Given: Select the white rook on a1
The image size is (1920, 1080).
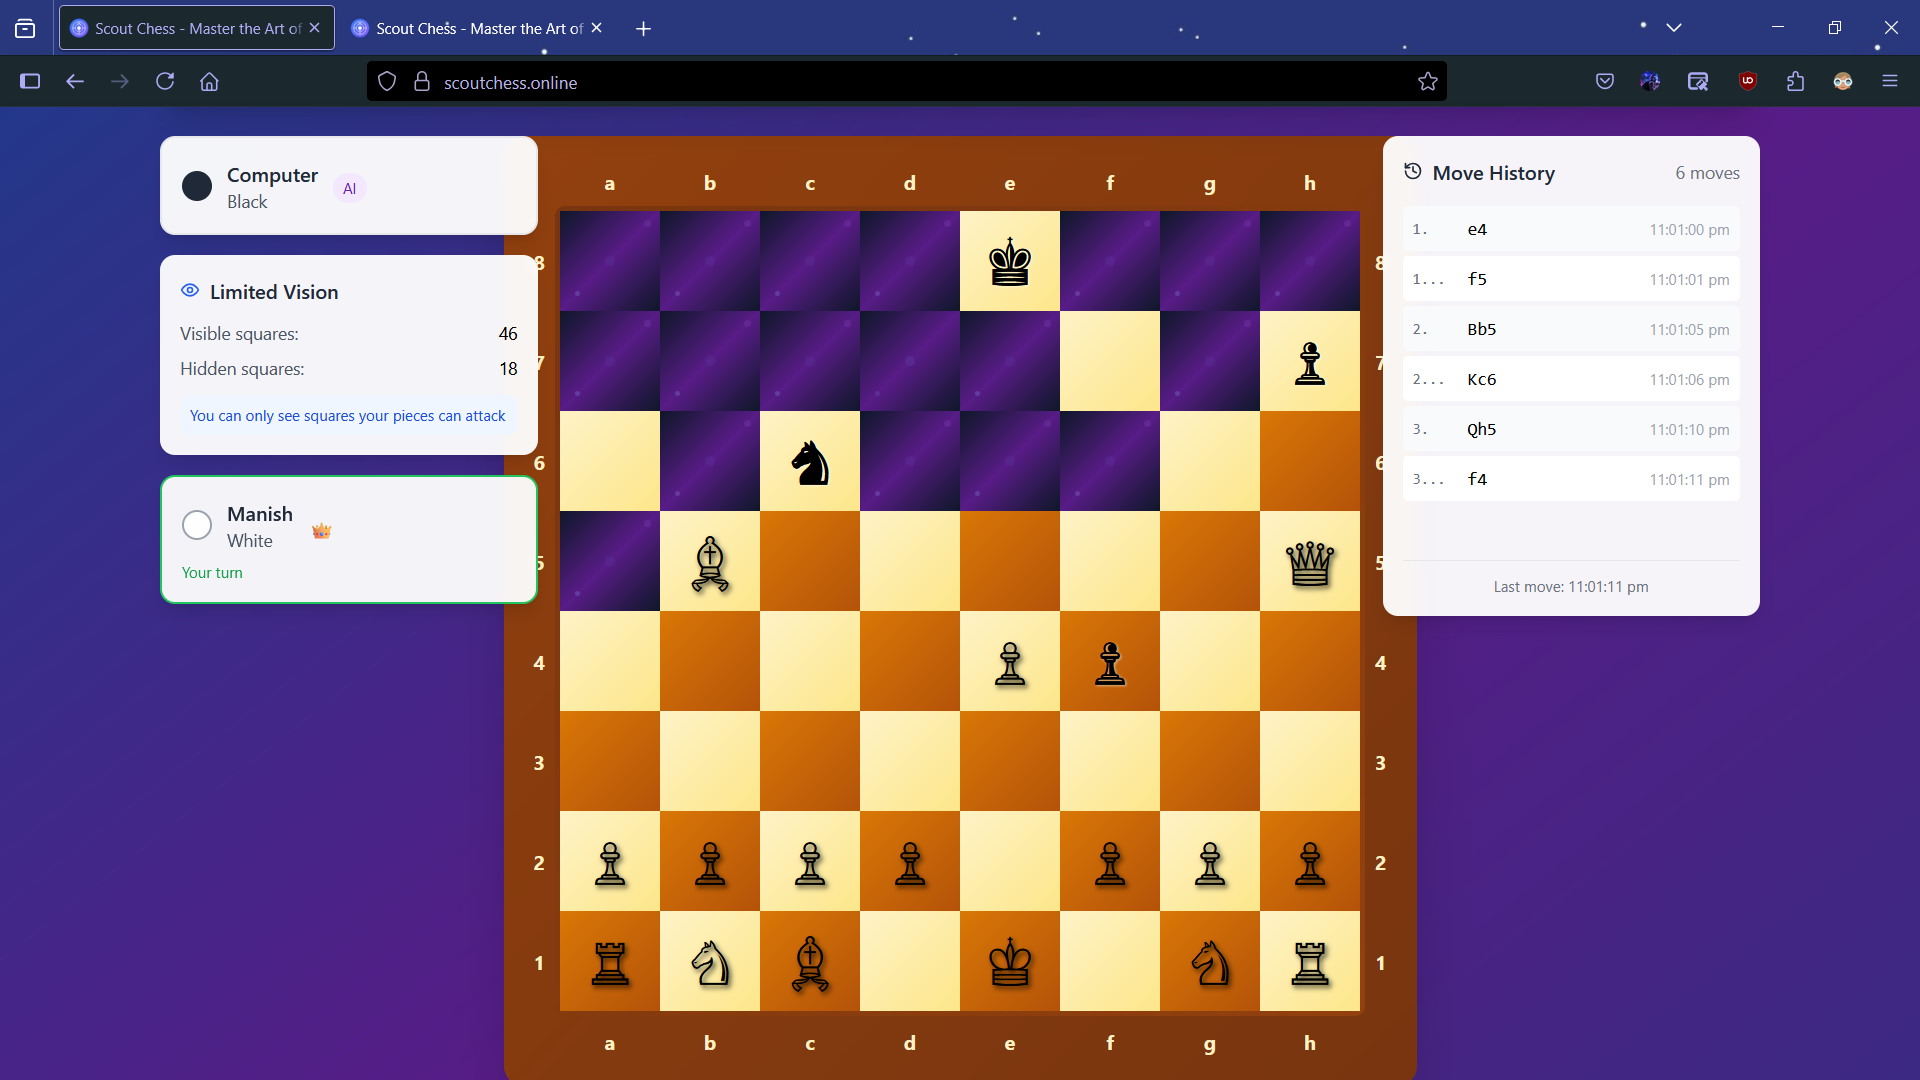Looking at the screenshot, I should pyautogui.click(x=610, y=962).
